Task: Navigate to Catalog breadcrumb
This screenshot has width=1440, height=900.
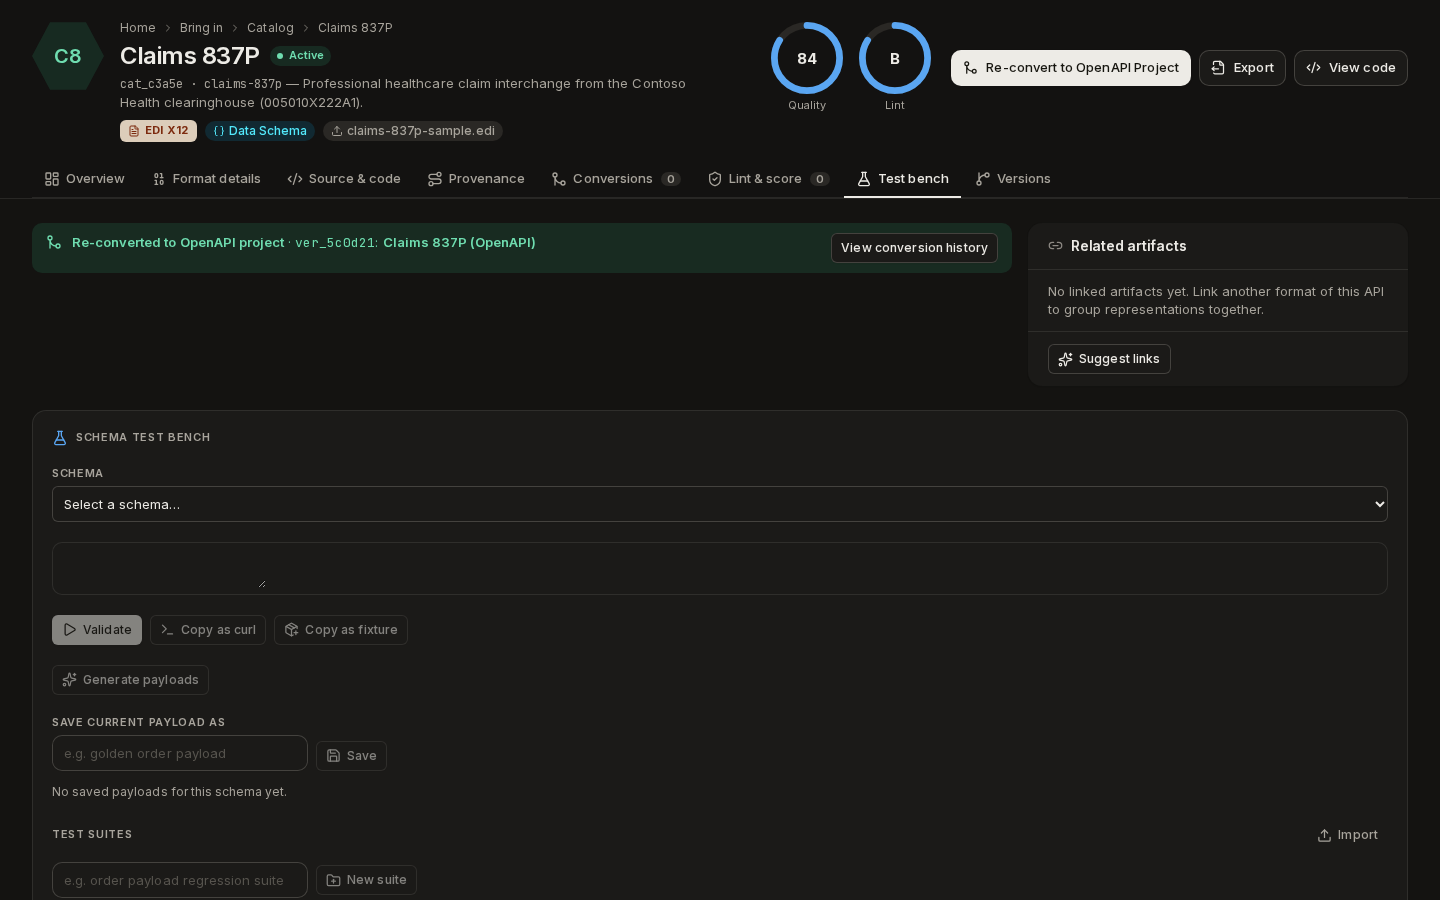Action: tap(270, 28)
